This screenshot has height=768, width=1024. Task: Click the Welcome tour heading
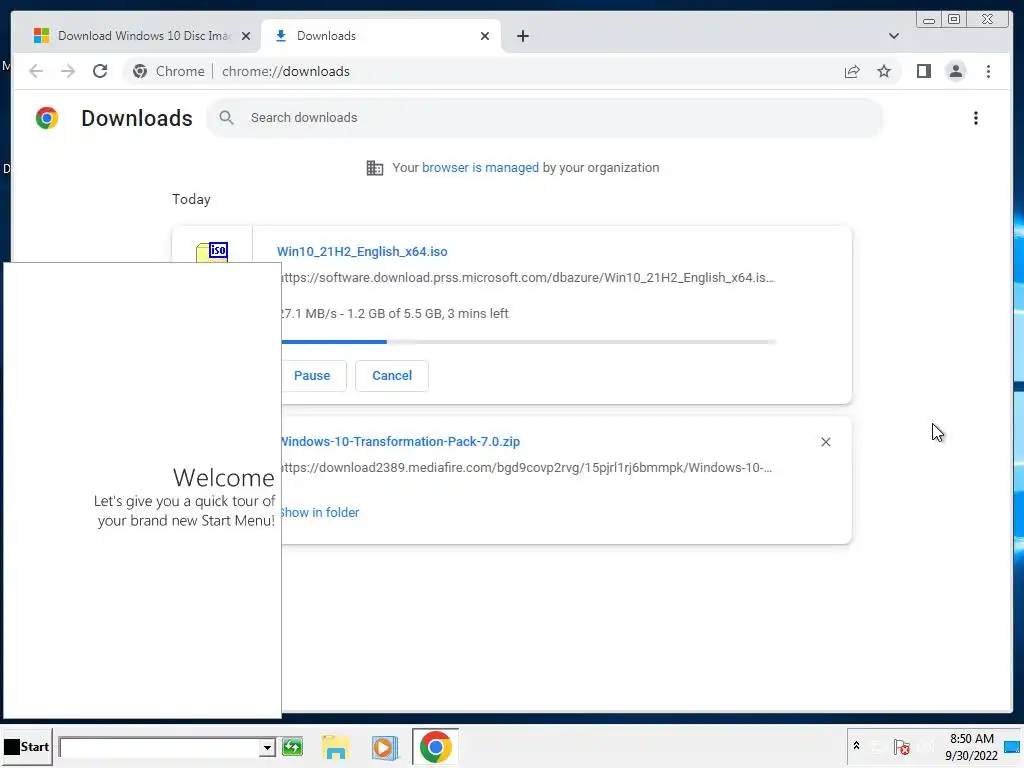point(223,478)
